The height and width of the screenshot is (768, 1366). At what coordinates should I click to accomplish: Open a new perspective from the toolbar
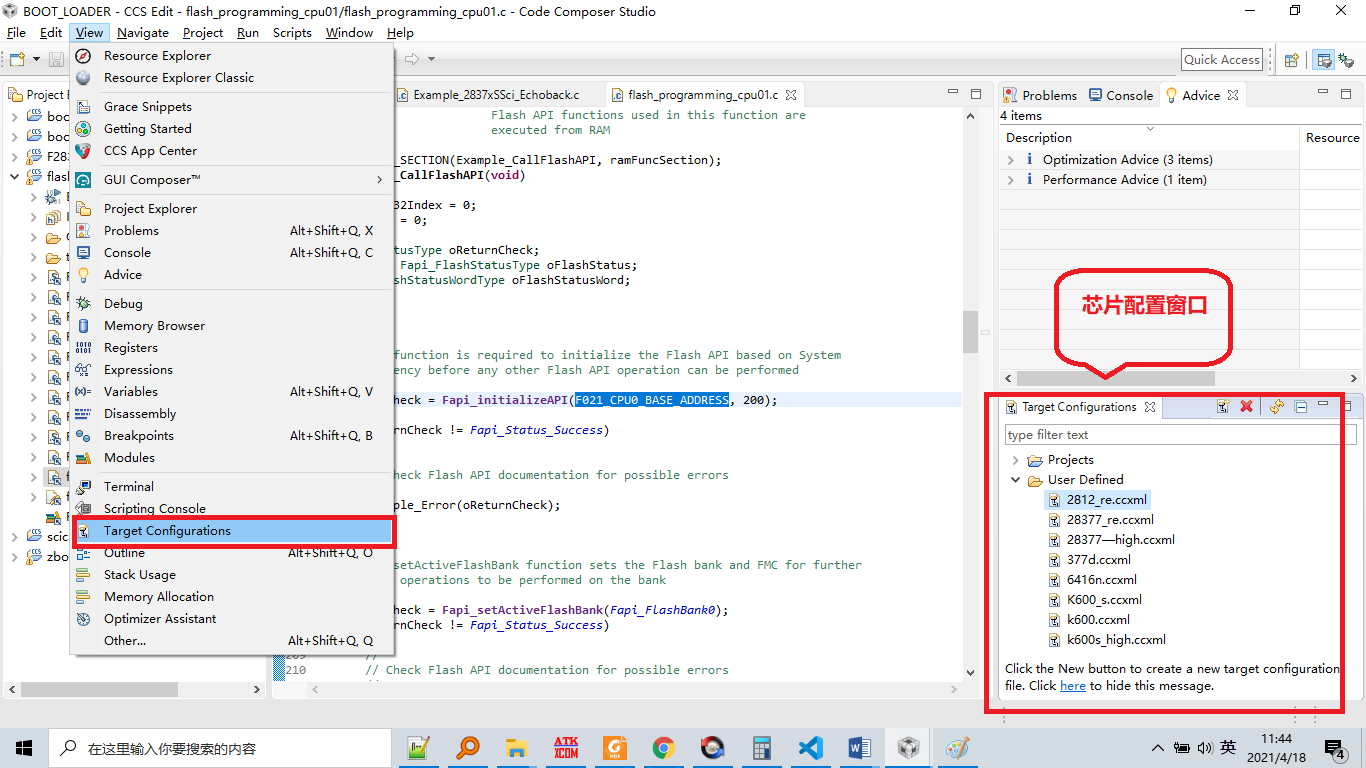coord(1291,59)
